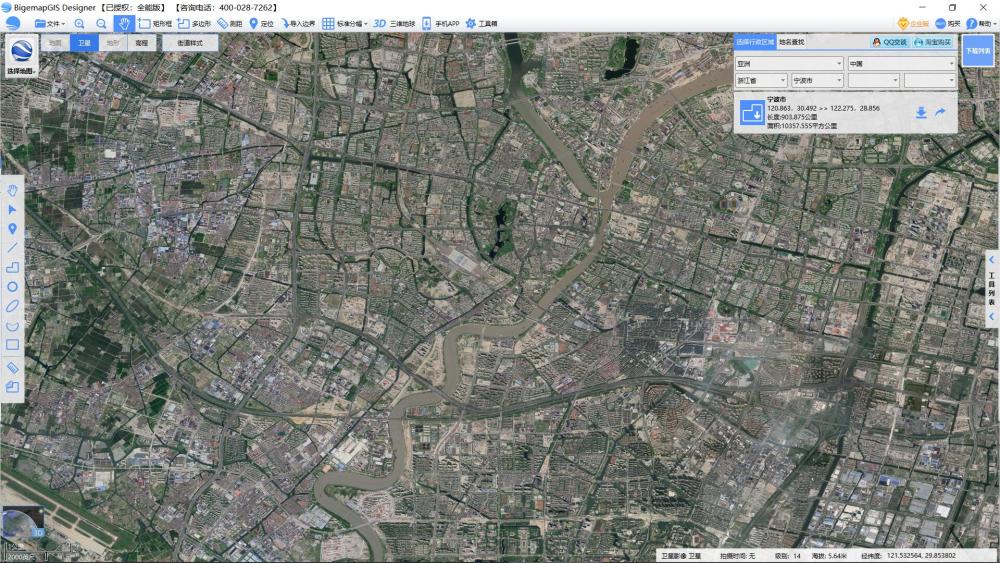Switch to the 卫星 satellite layer tab

pyautogui.click(x=84, y=43)
